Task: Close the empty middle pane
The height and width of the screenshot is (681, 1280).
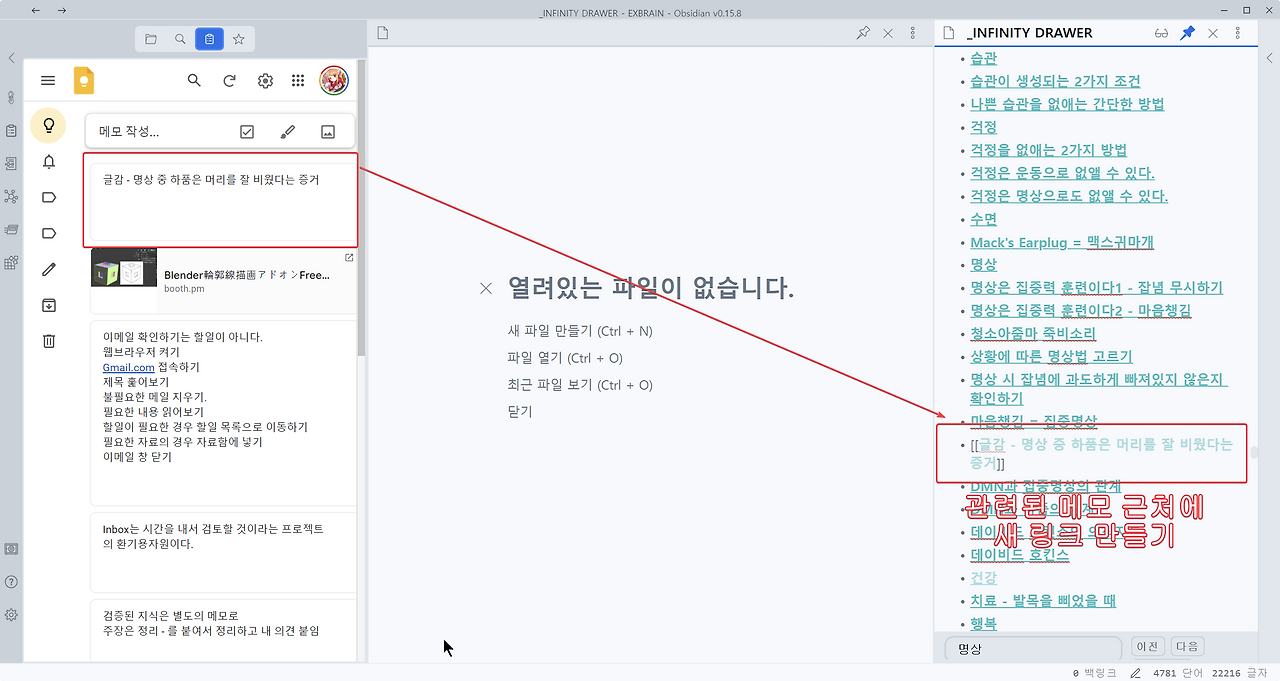Action: point(888,33)
